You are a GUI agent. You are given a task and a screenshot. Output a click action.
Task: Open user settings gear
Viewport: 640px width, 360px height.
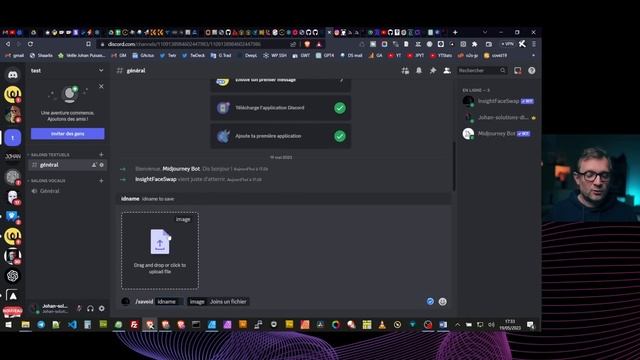click(102, 309)
